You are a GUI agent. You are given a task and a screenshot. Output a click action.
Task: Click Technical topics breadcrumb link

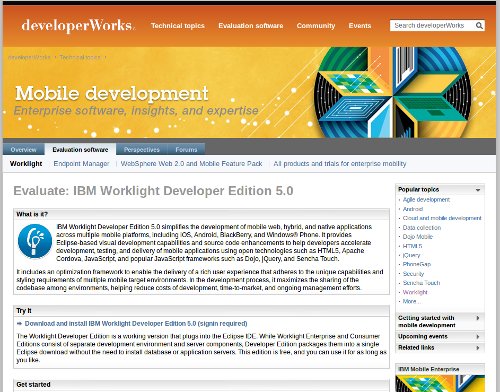pos(80,57)
